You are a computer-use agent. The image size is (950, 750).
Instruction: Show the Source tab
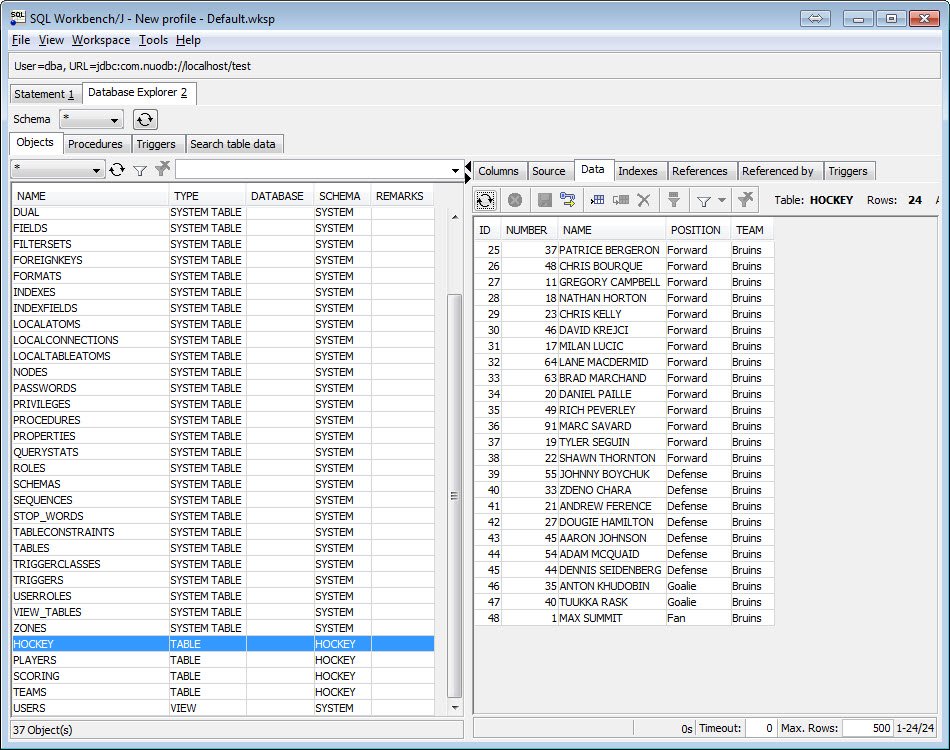[549, 171]
